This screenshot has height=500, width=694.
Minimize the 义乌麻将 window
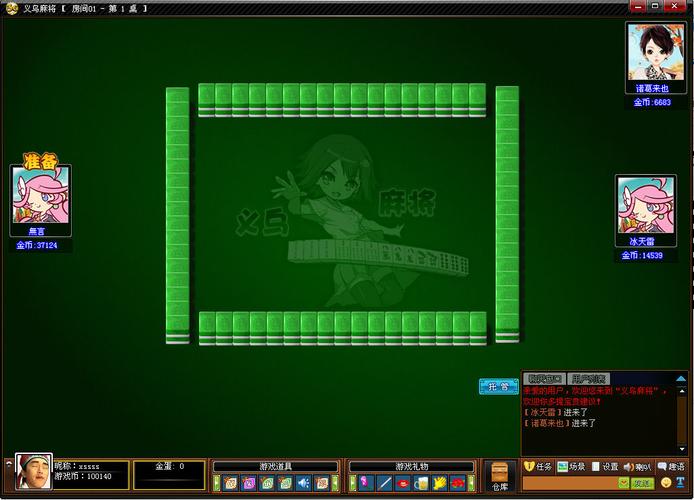638,6
